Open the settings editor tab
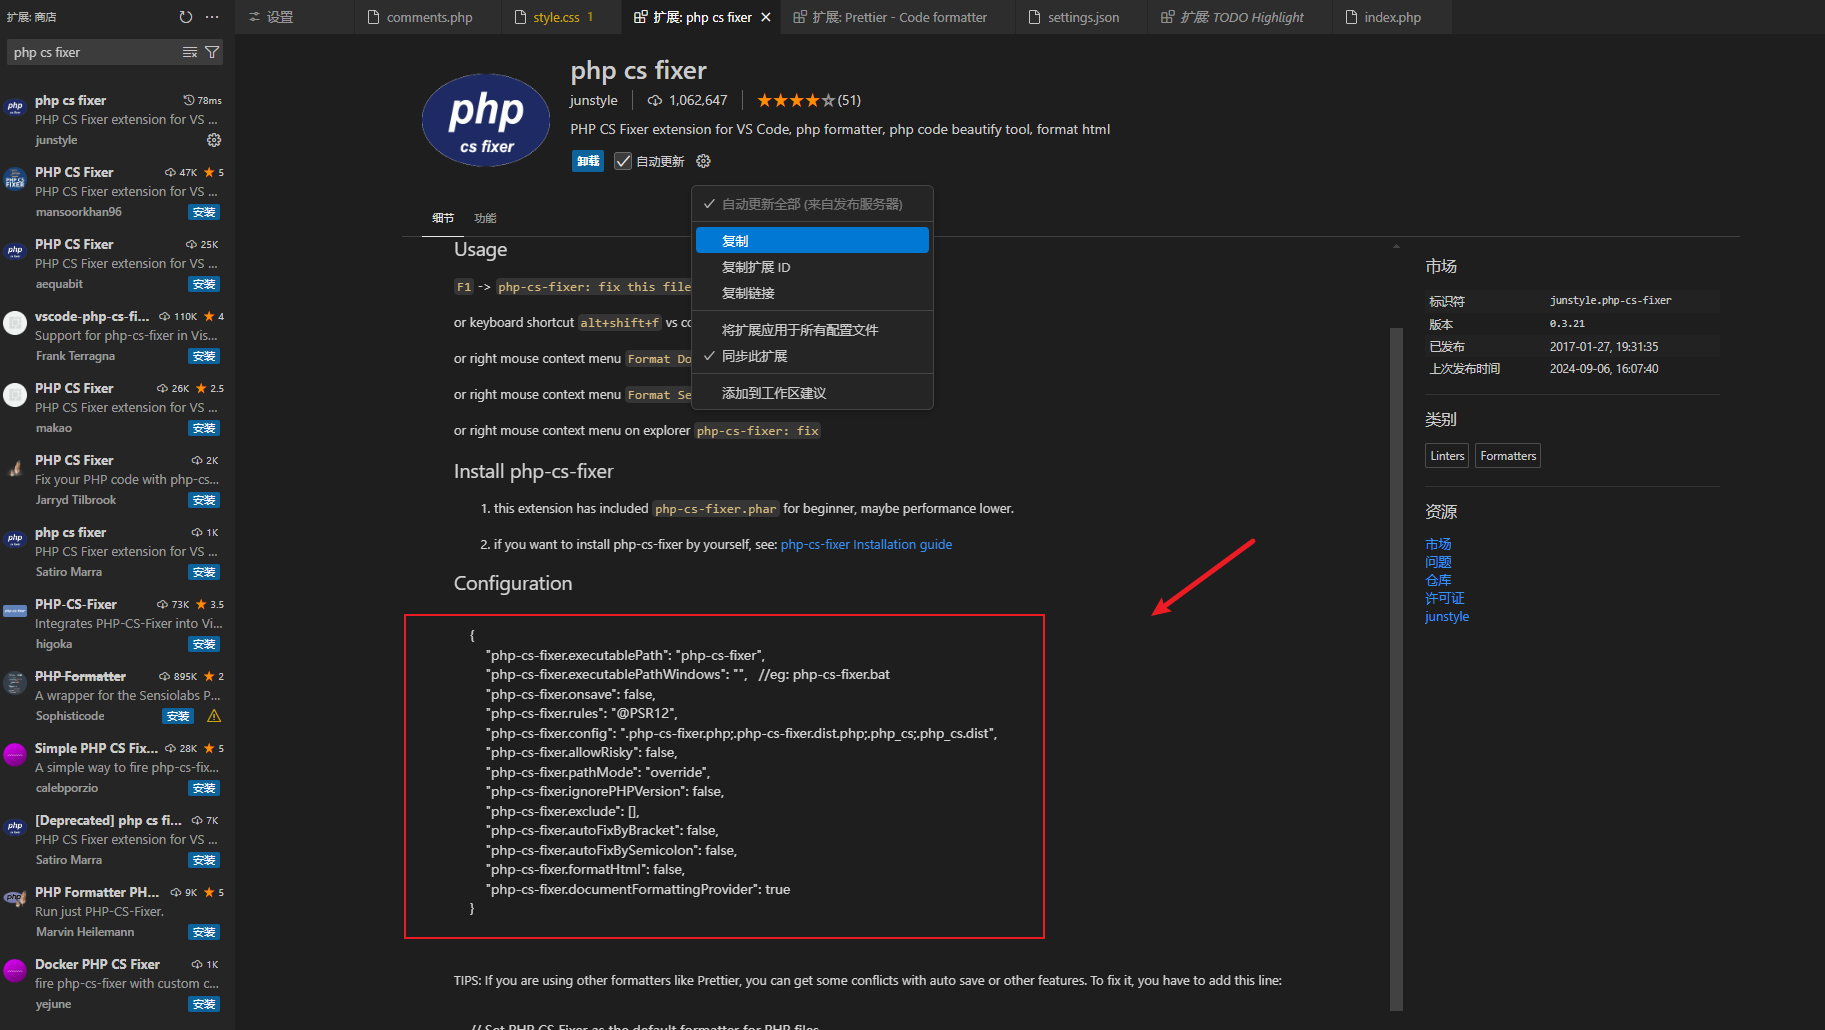 (x=294, y=17)
